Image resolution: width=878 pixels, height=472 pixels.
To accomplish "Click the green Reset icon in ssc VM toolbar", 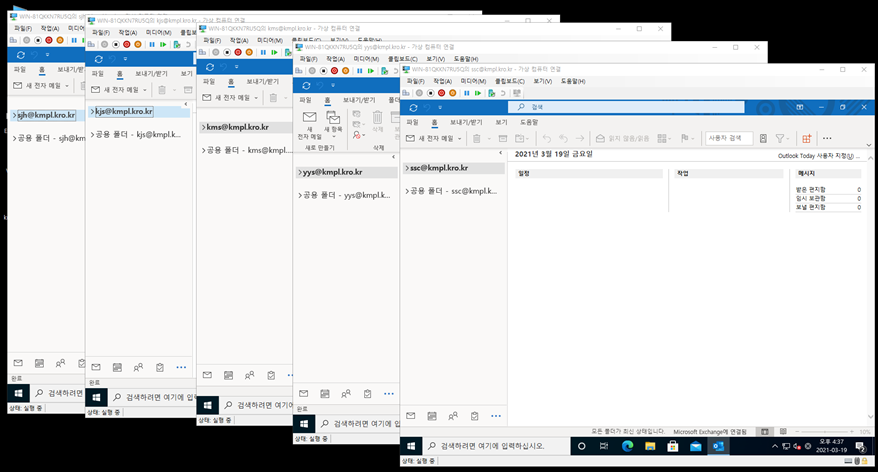I will point(478,93).
